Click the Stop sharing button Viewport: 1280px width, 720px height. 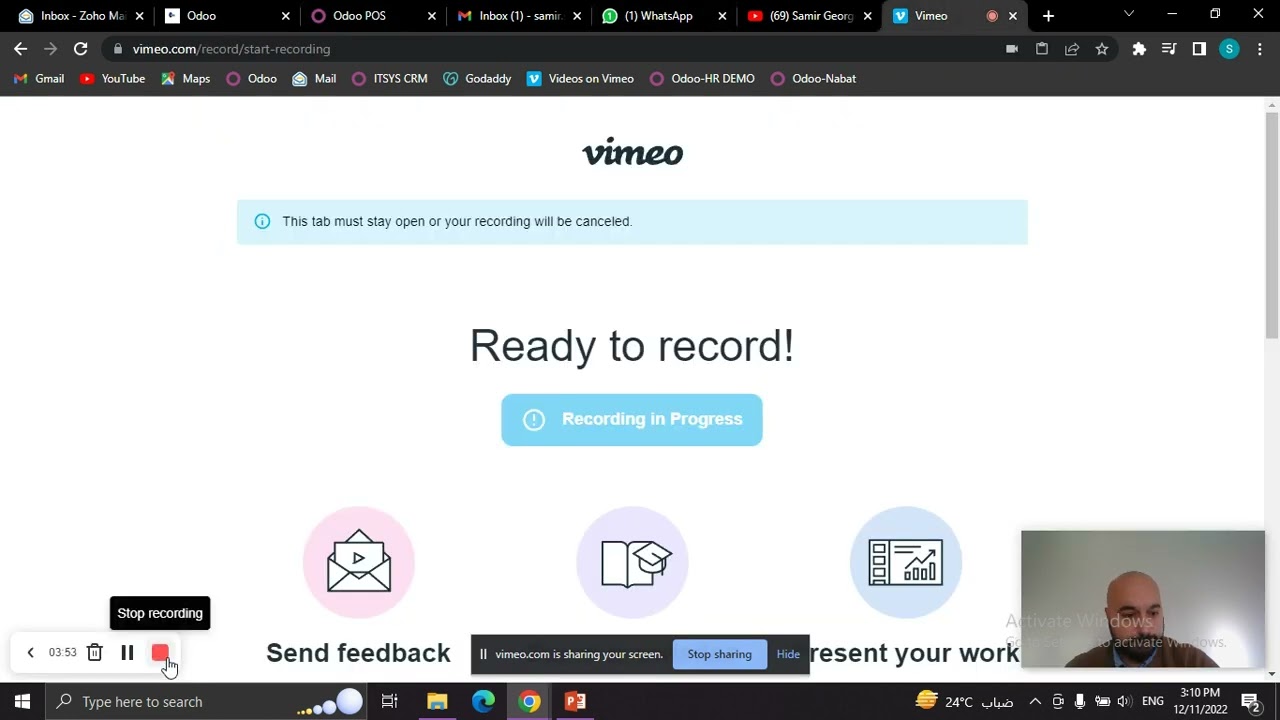[x=719, y=654]
